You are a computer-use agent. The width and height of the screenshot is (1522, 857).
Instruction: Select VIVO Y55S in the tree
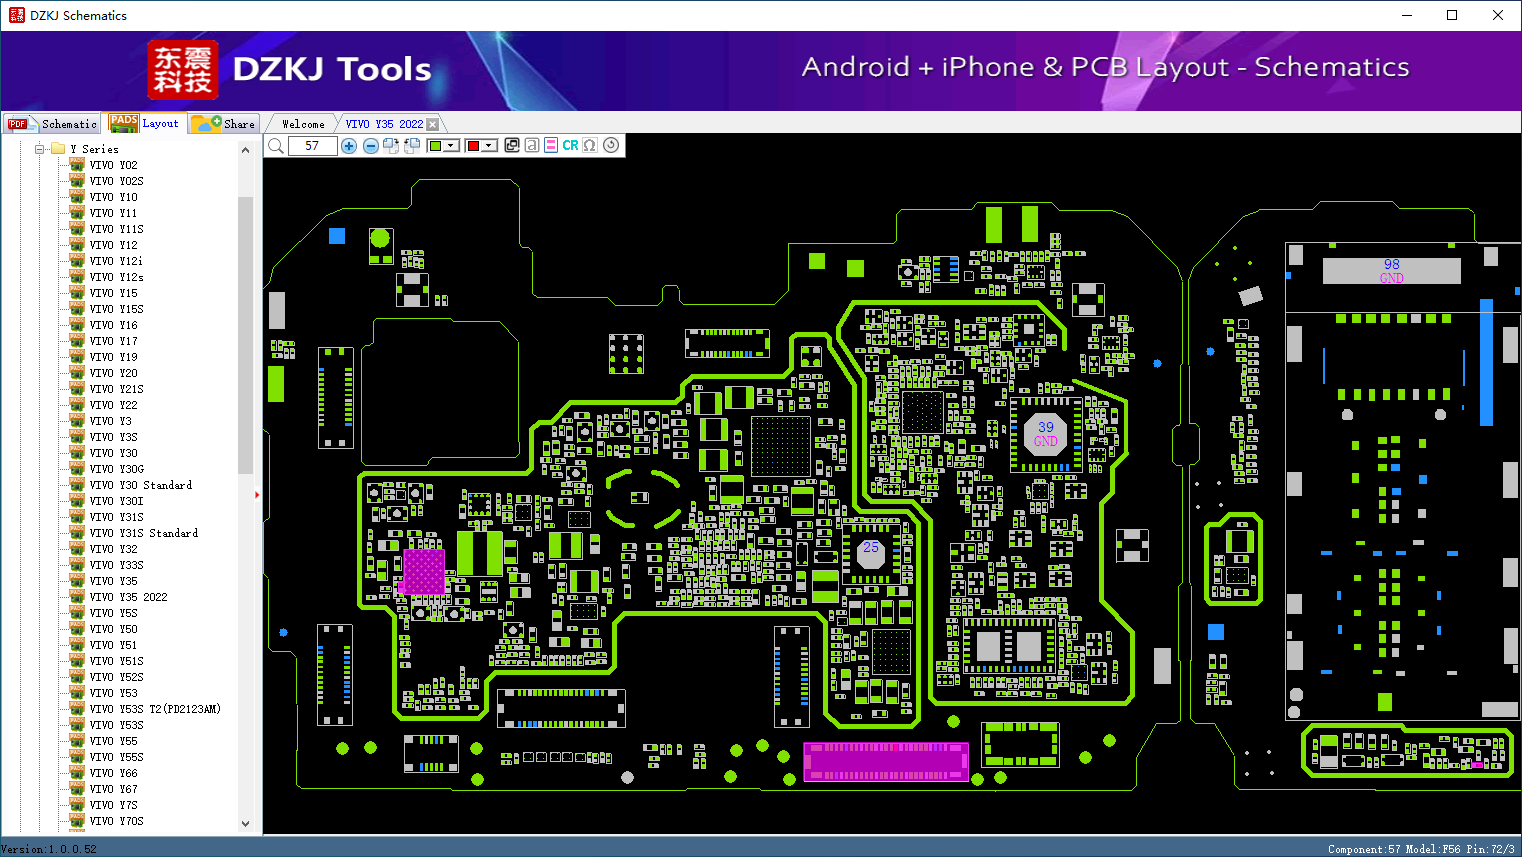116,757
